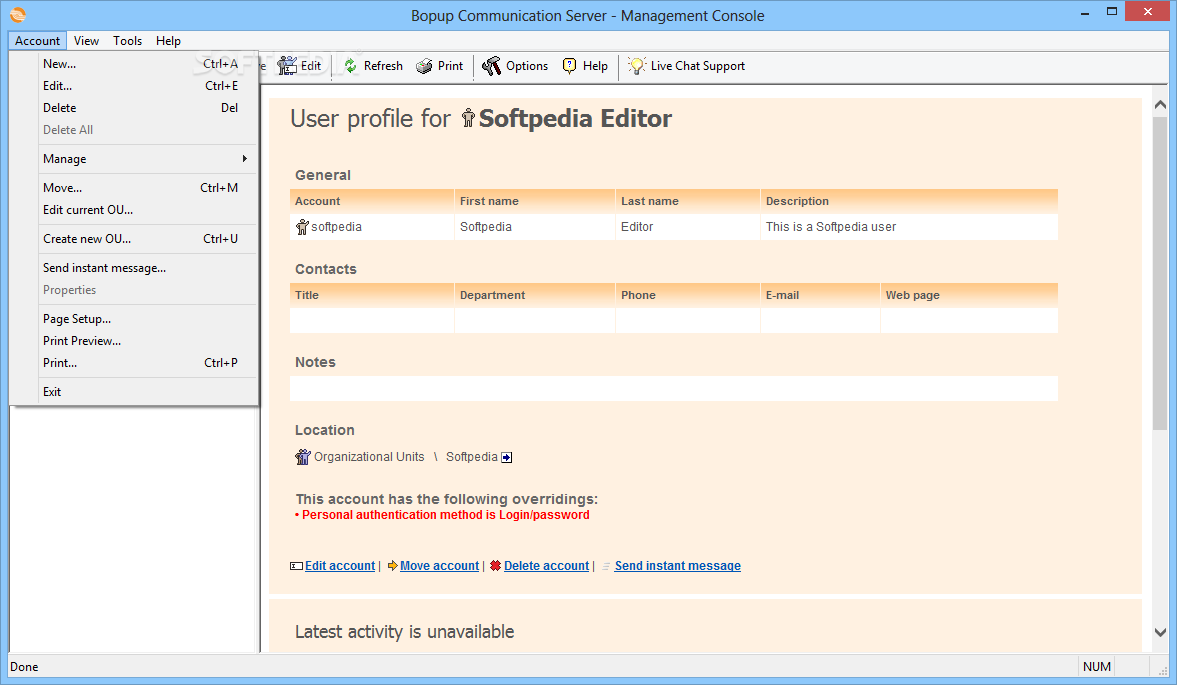Screen dimensions: 1177x685
Task: Click the E-mail column header
Action: point(820,295)
